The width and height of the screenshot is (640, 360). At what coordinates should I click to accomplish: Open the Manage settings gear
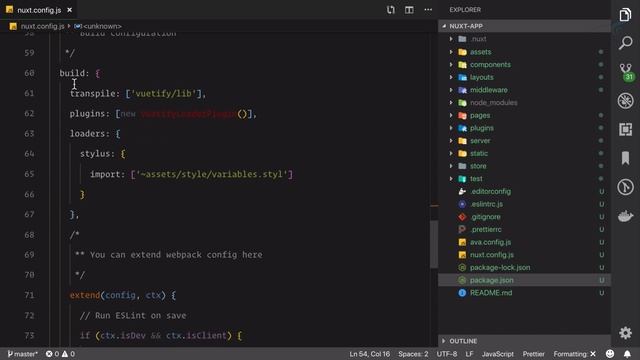(x=625, y=333)
